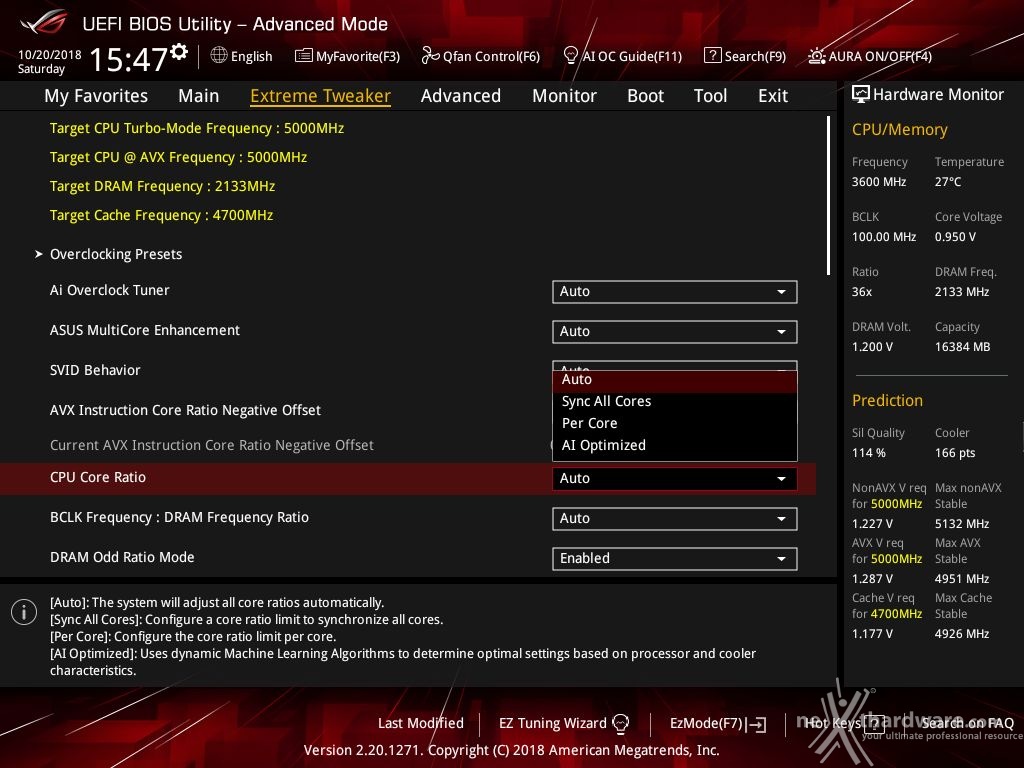
Task: Switch to the Boot tab
Action: (x=645, y=96)
